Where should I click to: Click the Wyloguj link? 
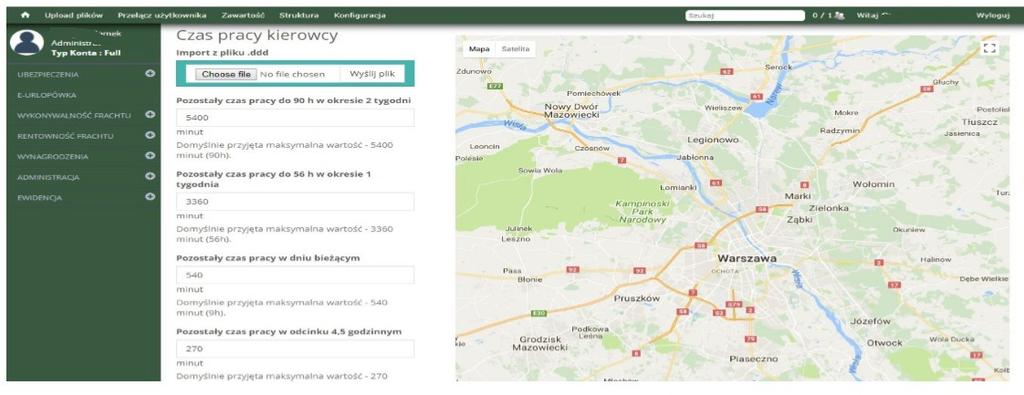[993, 15]
